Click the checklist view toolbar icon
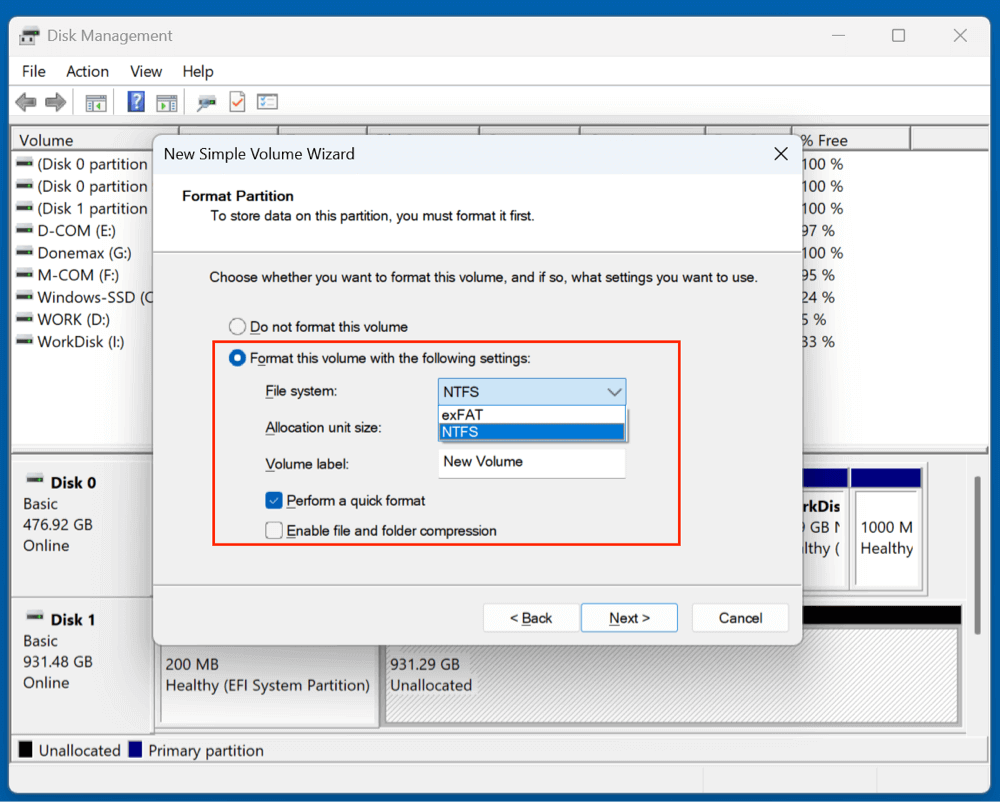The height and width of the screenshot is (802, 1000). [267, 102]
